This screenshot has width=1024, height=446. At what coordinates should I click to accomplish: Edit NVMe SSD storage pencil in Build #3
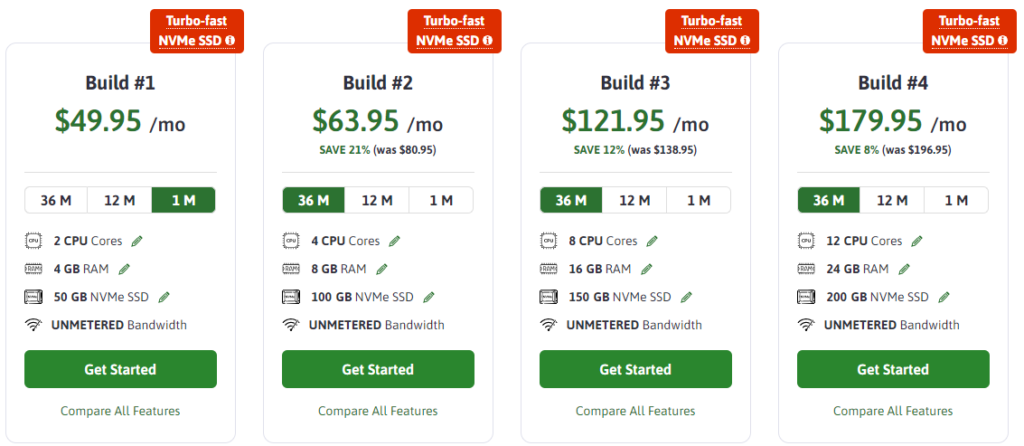[x=686, y=297]
